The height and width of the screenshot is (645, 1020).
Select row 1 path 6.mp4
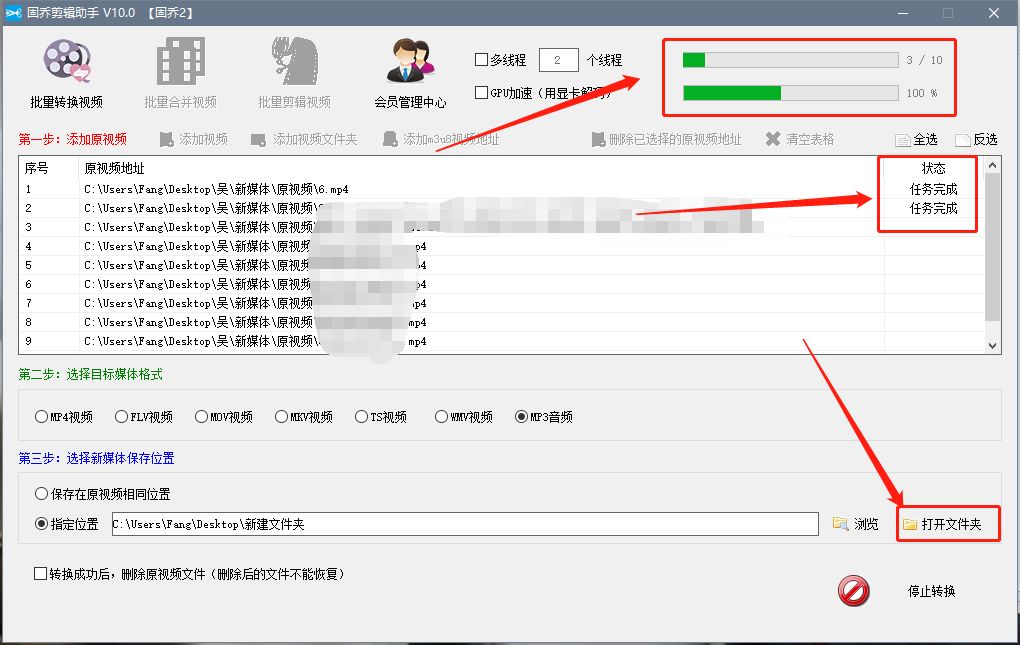point(216,189)
